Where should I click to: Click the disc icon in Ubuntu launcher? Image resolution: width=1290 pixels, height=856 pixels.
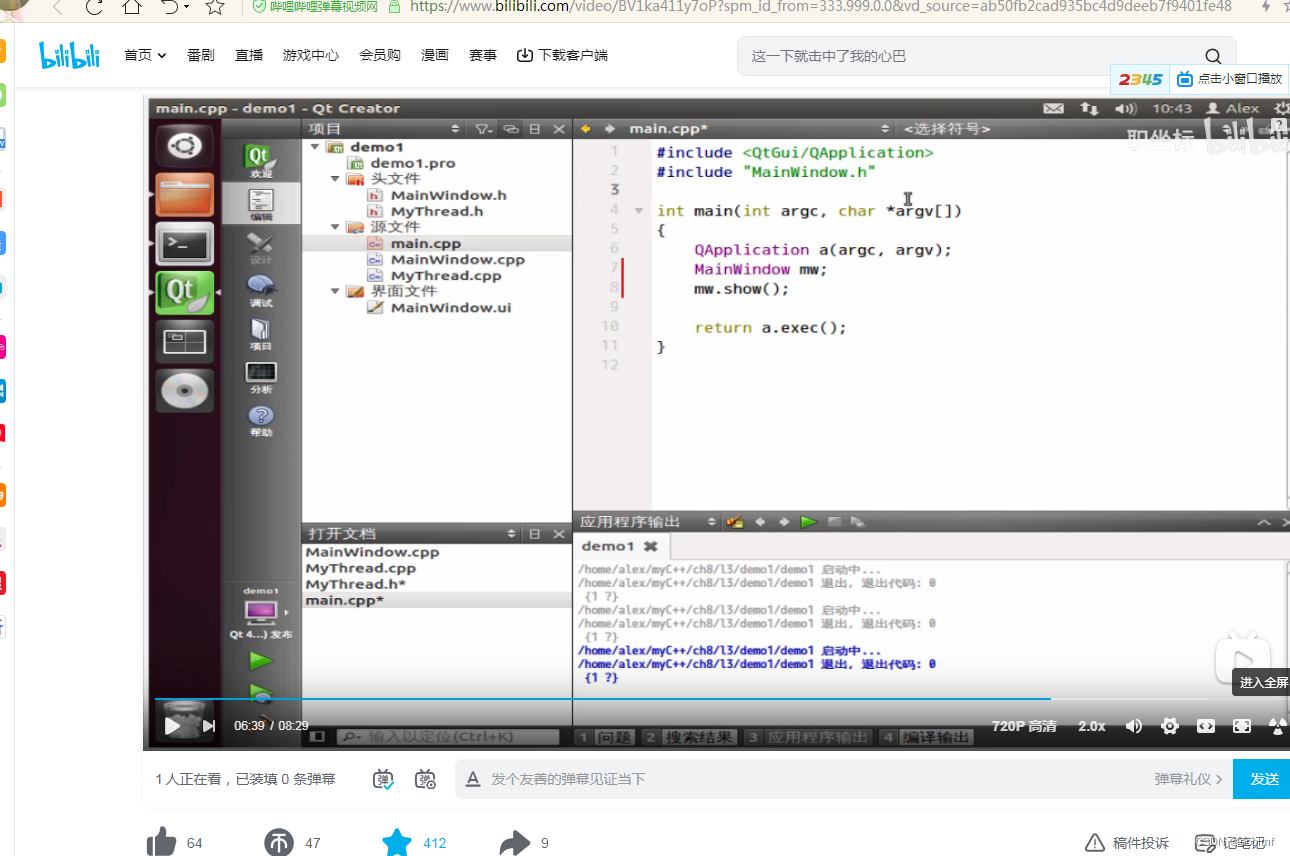pyautogui.click(x=184, y=391)
